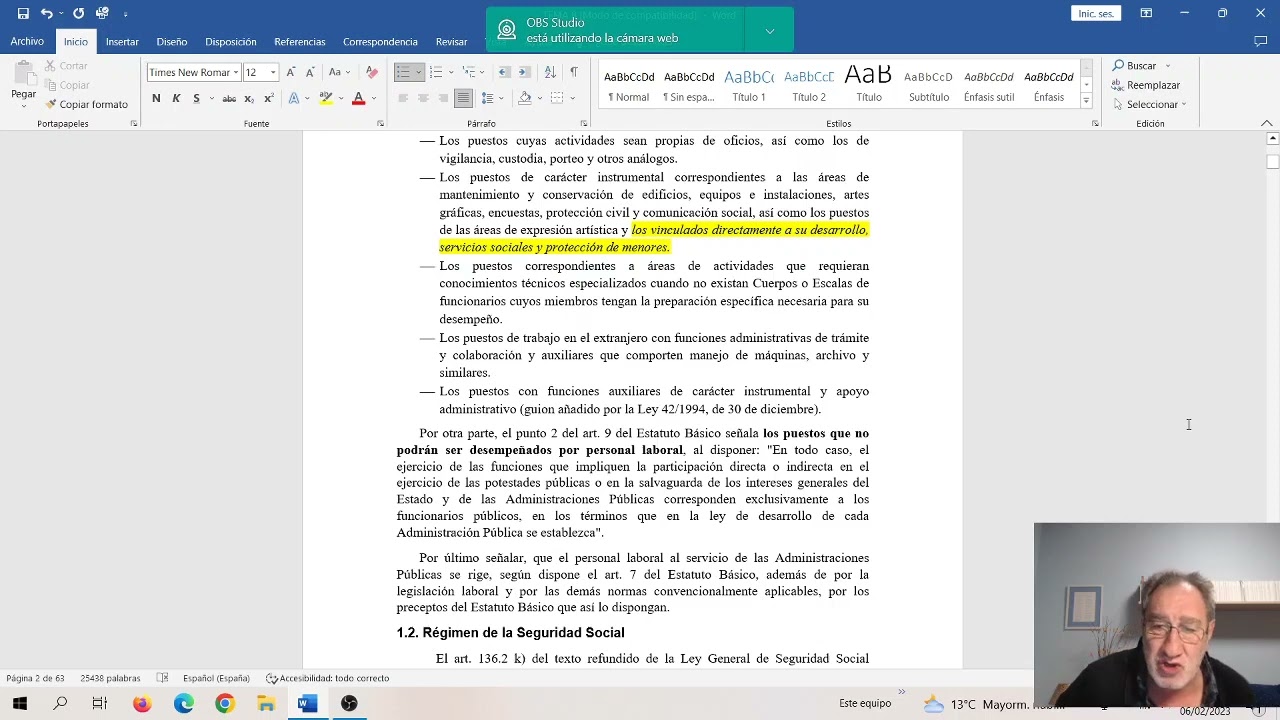1280x720 pixels.
Task: Open the font name dropdown
Action: (x=235, y=72)
